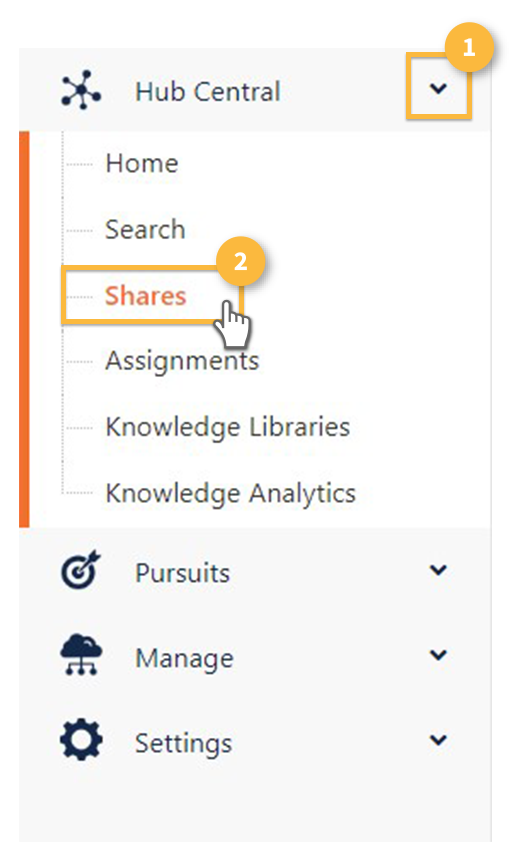Click the Pursuits target icon
Viewport: 516px width, 848px height.
pos(81,570)
